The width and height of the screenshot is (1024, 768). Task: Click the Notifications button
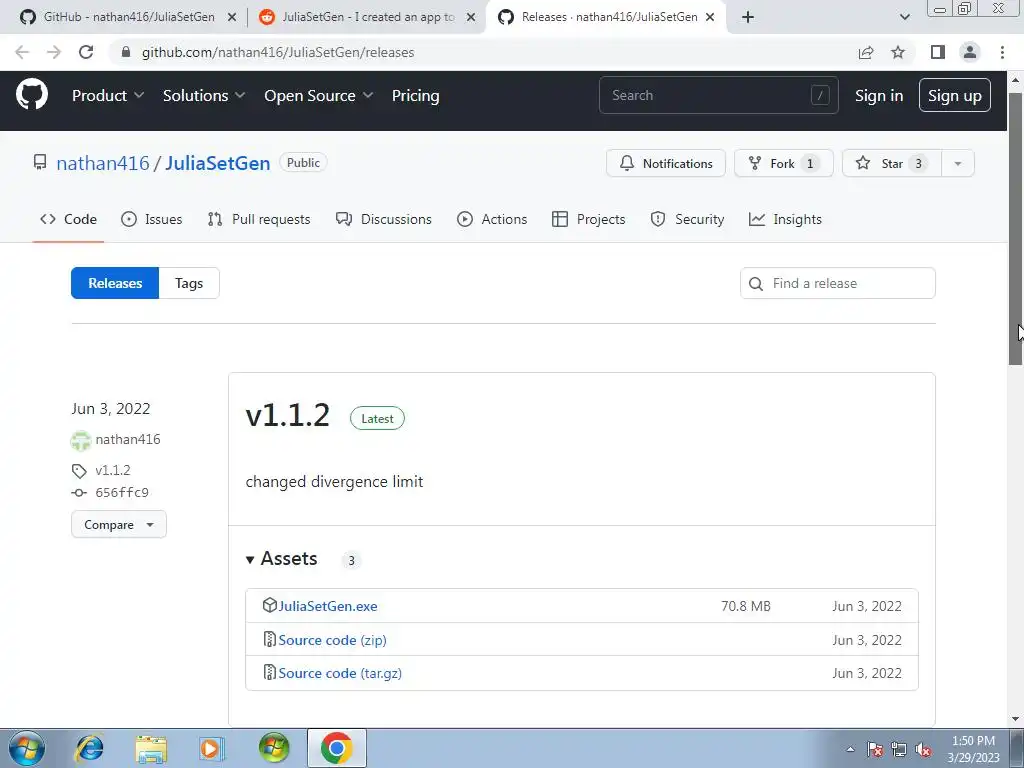point(665,163)
